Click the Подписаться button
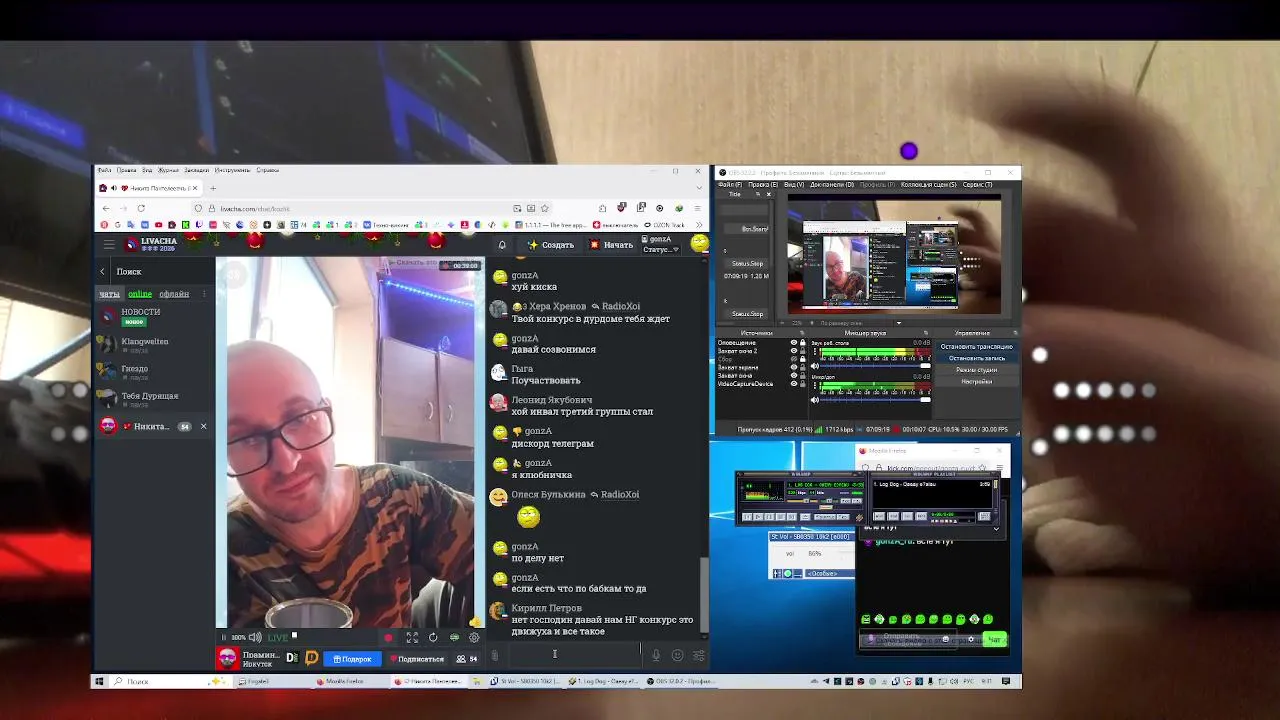 pyautogui.click(x=417, y=658)
